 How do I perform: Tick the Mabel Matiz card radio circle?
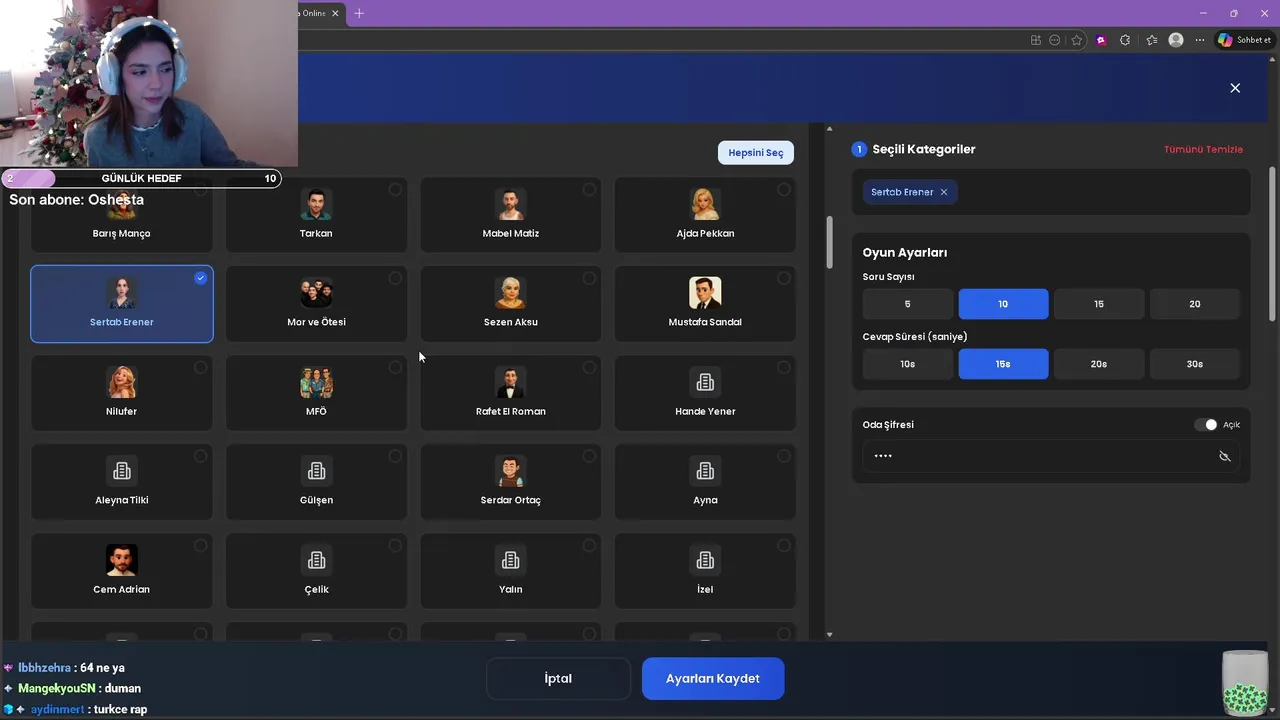tap(589, 189)
